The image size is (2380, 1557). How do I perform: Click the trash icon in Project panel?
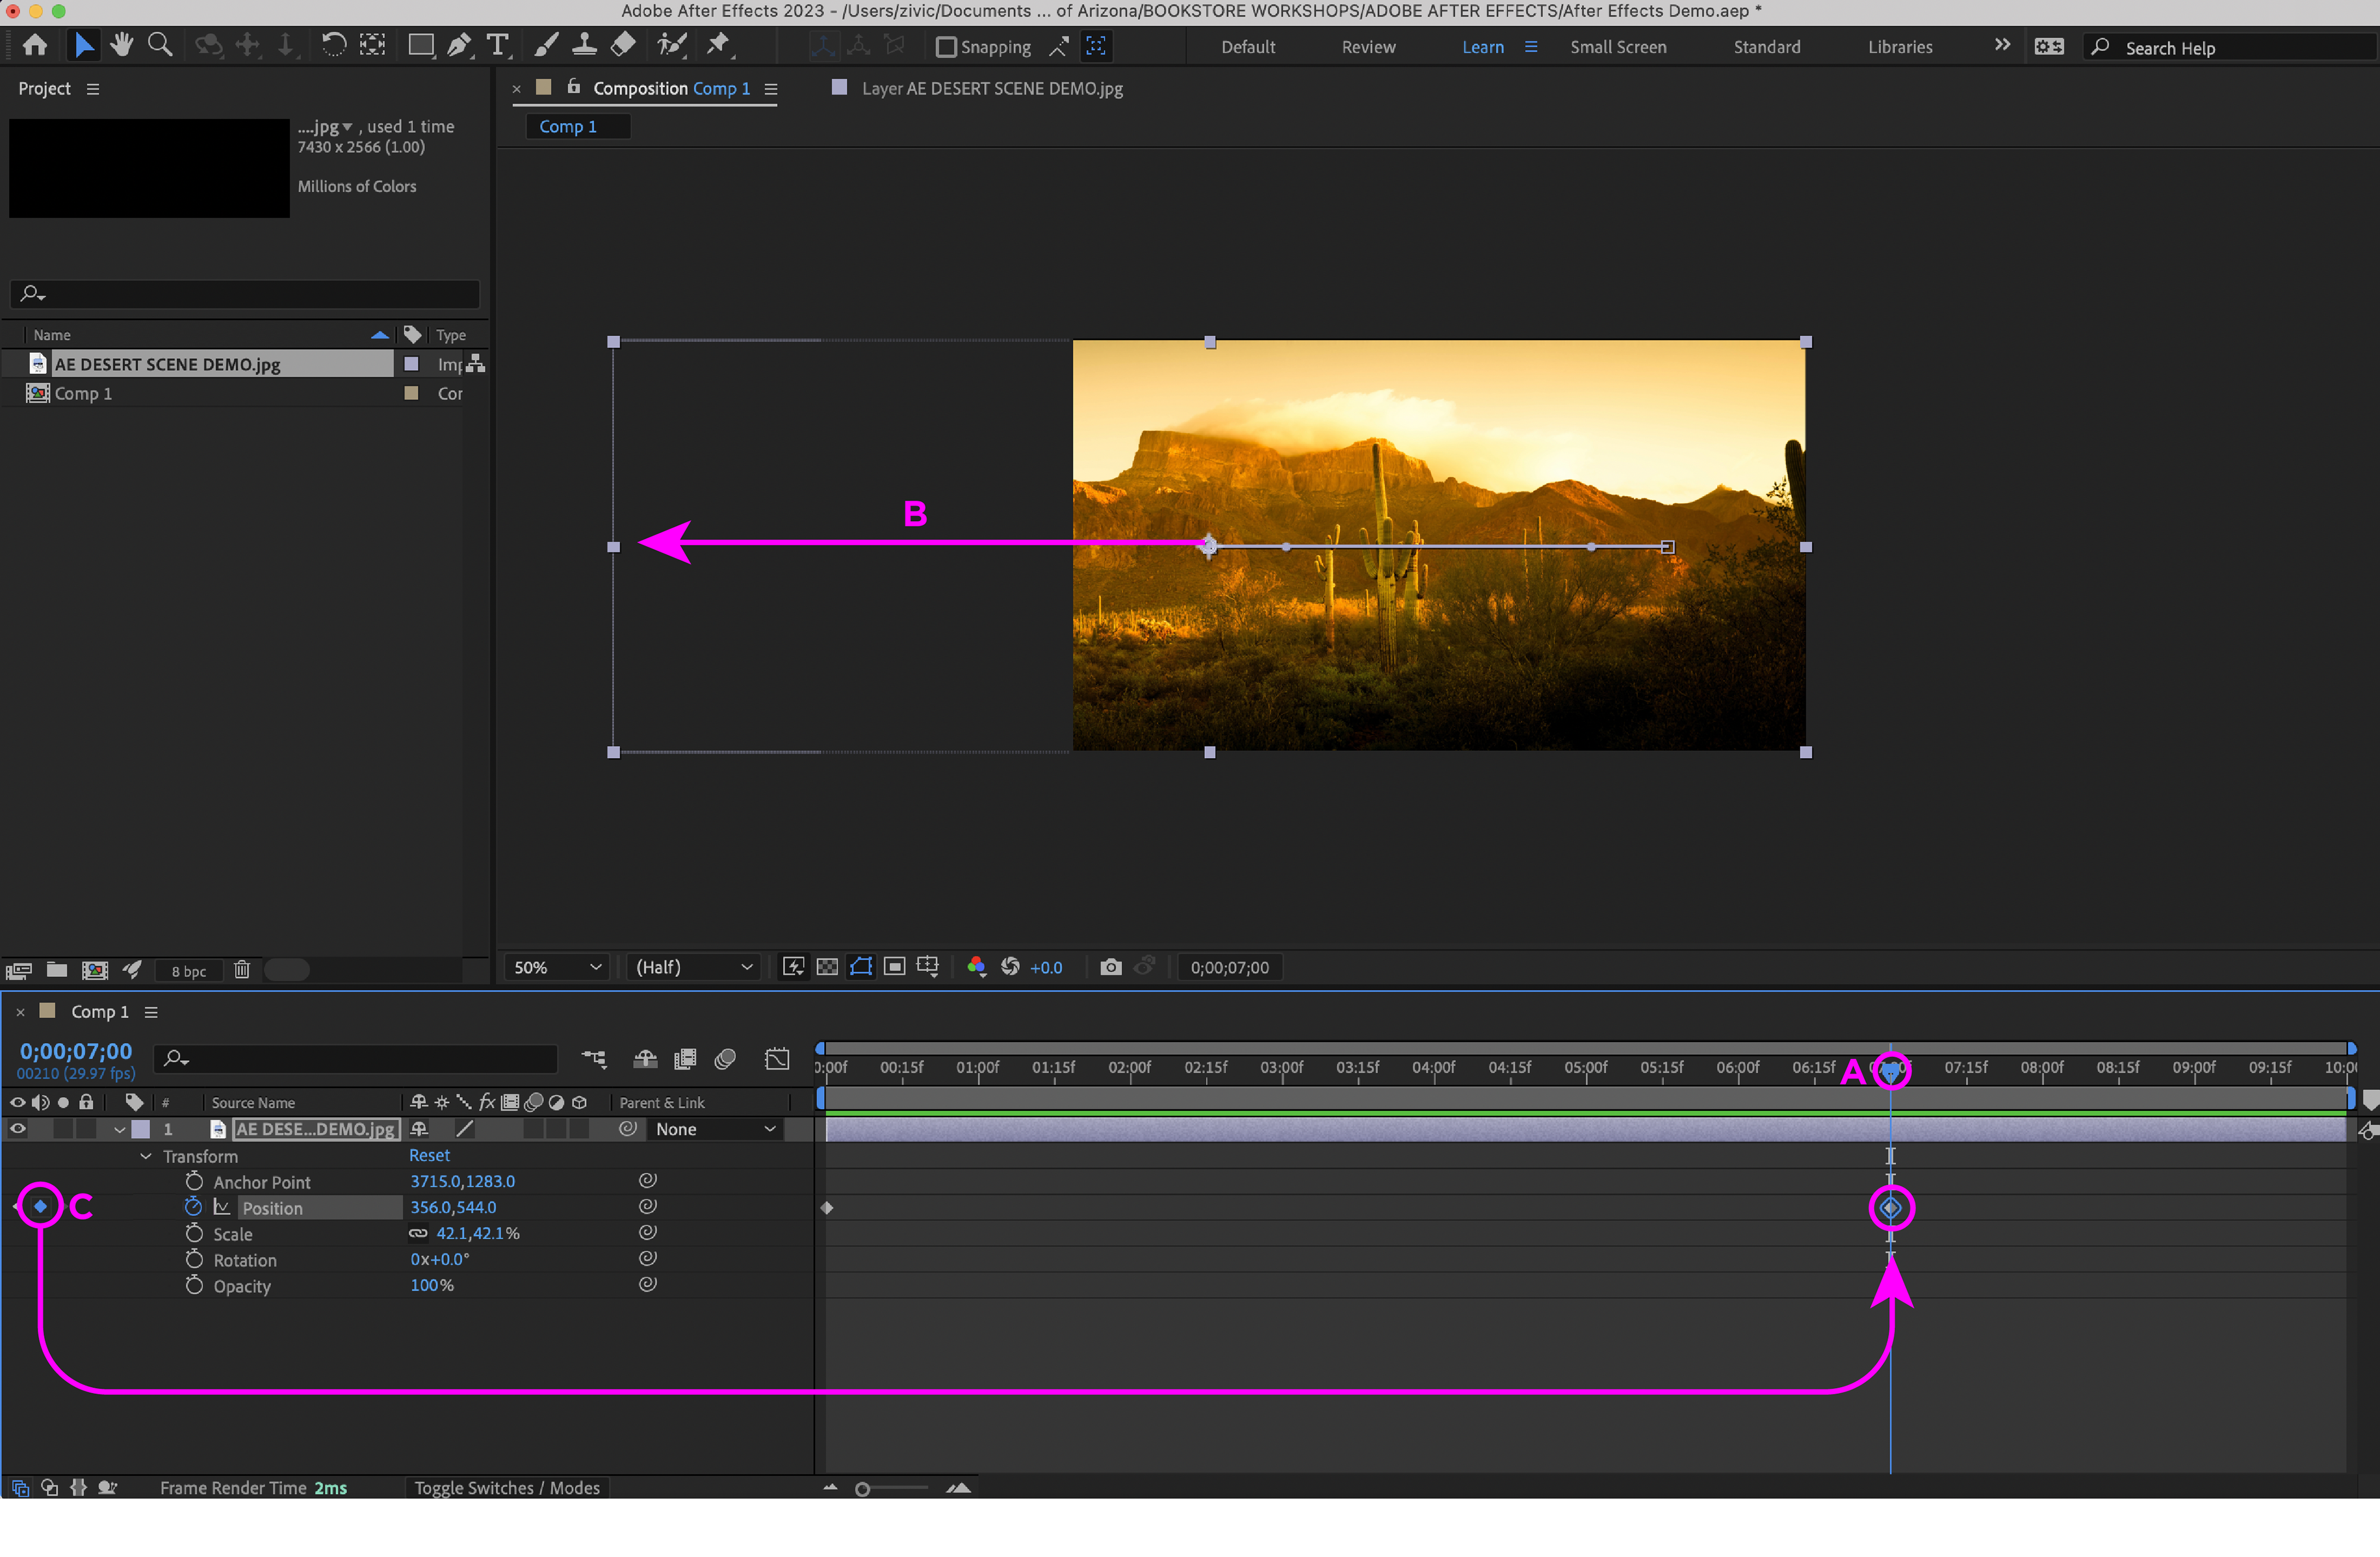click(241, 970)
